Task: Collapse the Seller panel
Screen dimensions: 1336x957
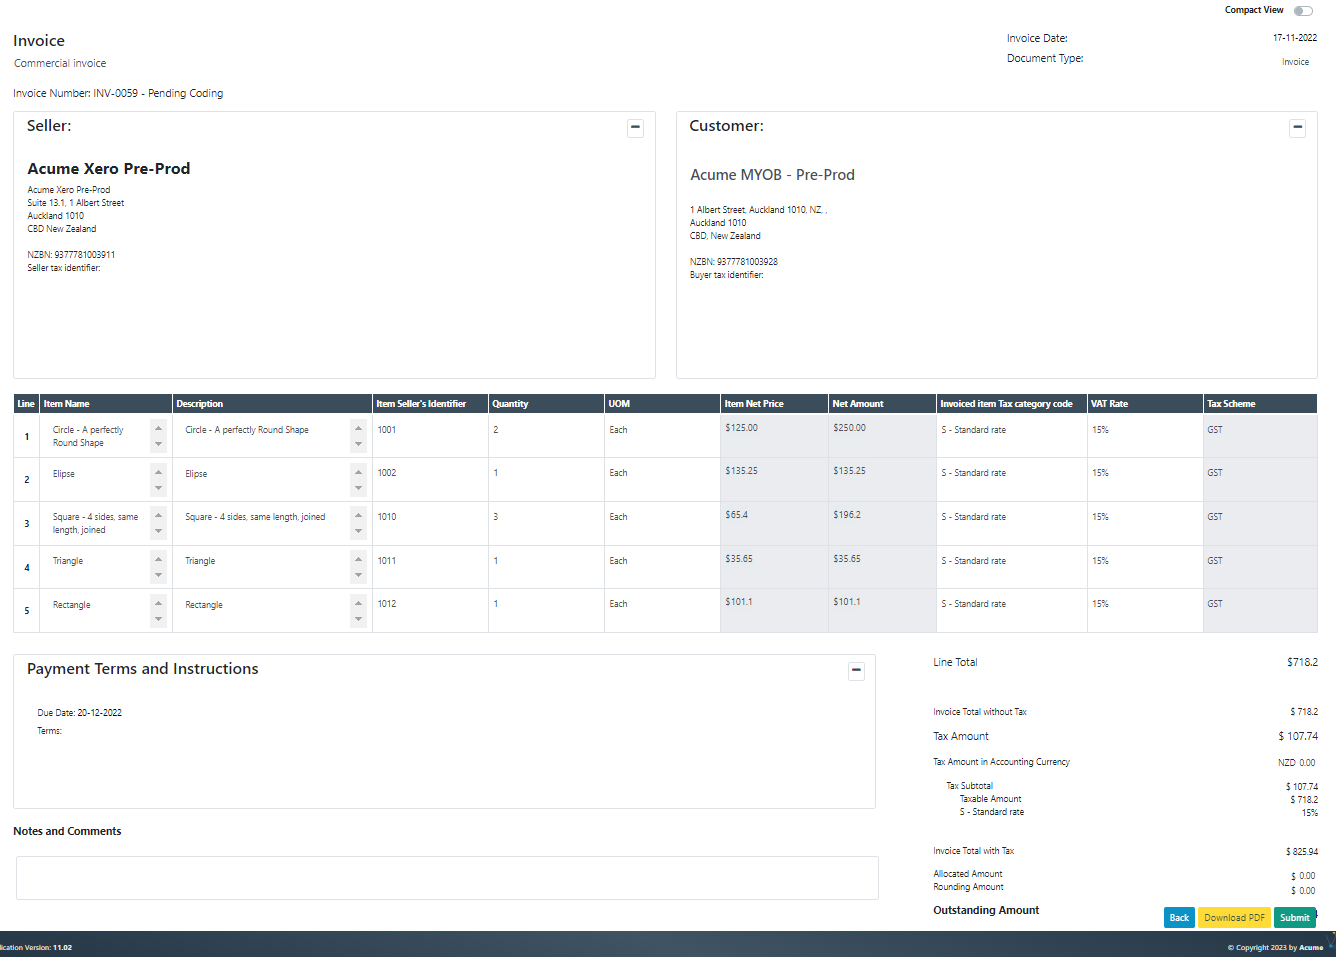Action: tap(635, 128)
